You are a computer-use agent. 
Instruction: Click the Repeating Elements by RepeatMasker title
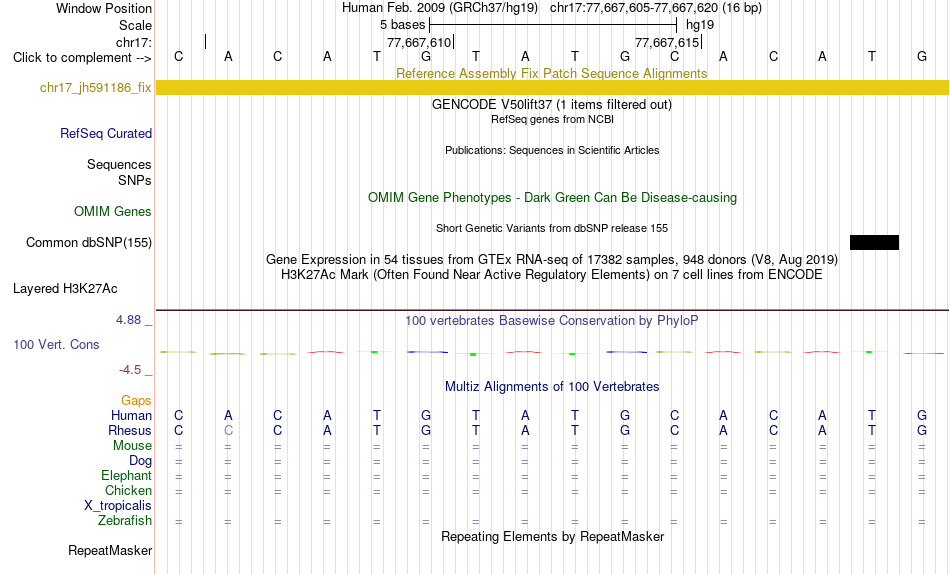[x=552, y=536]
